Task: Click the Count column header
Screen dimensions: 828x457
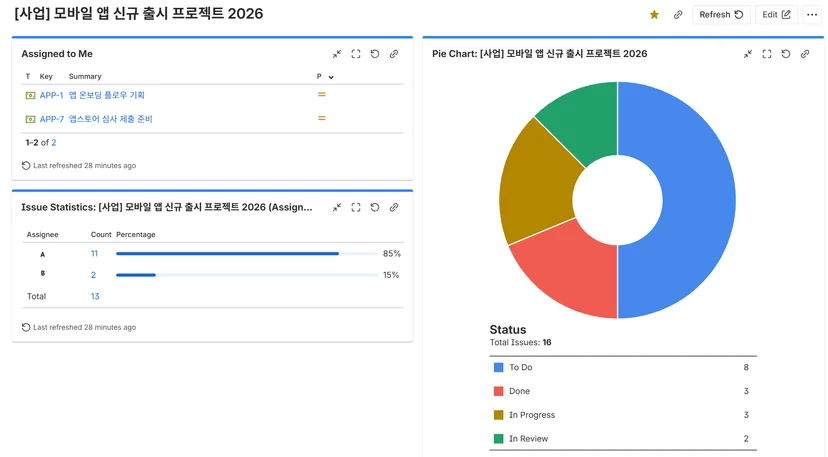Action: point(101,235)
